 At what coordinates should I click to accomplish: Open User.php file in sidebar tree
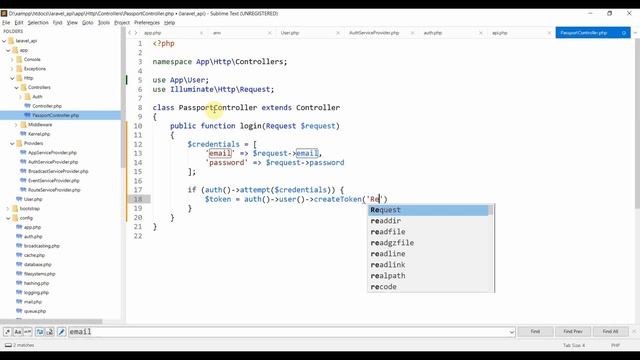tap(33, 199)
